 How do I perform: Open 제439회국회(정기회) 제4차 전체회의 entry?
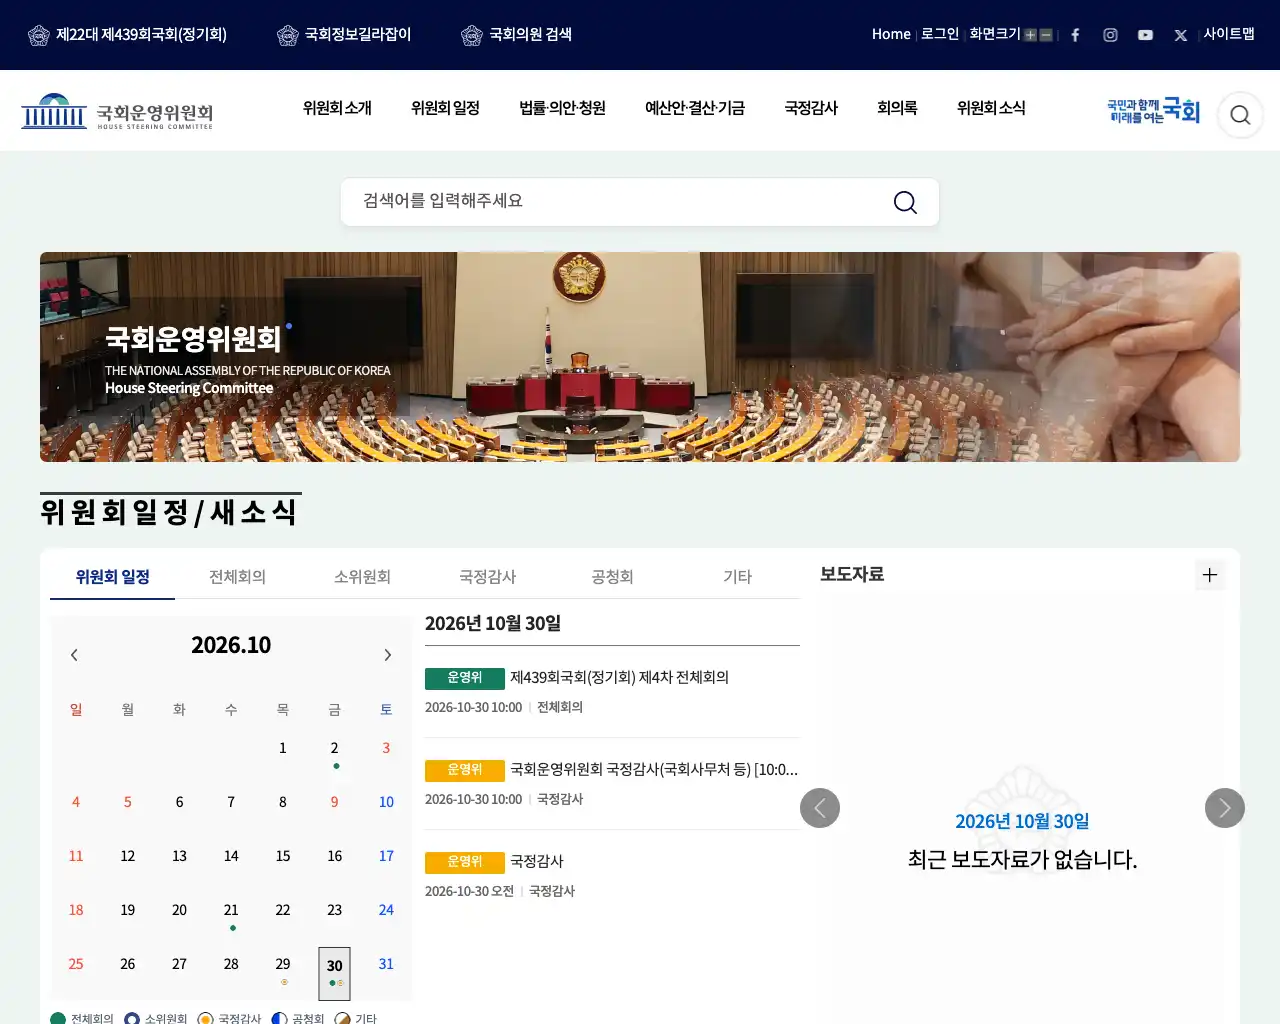619,678
